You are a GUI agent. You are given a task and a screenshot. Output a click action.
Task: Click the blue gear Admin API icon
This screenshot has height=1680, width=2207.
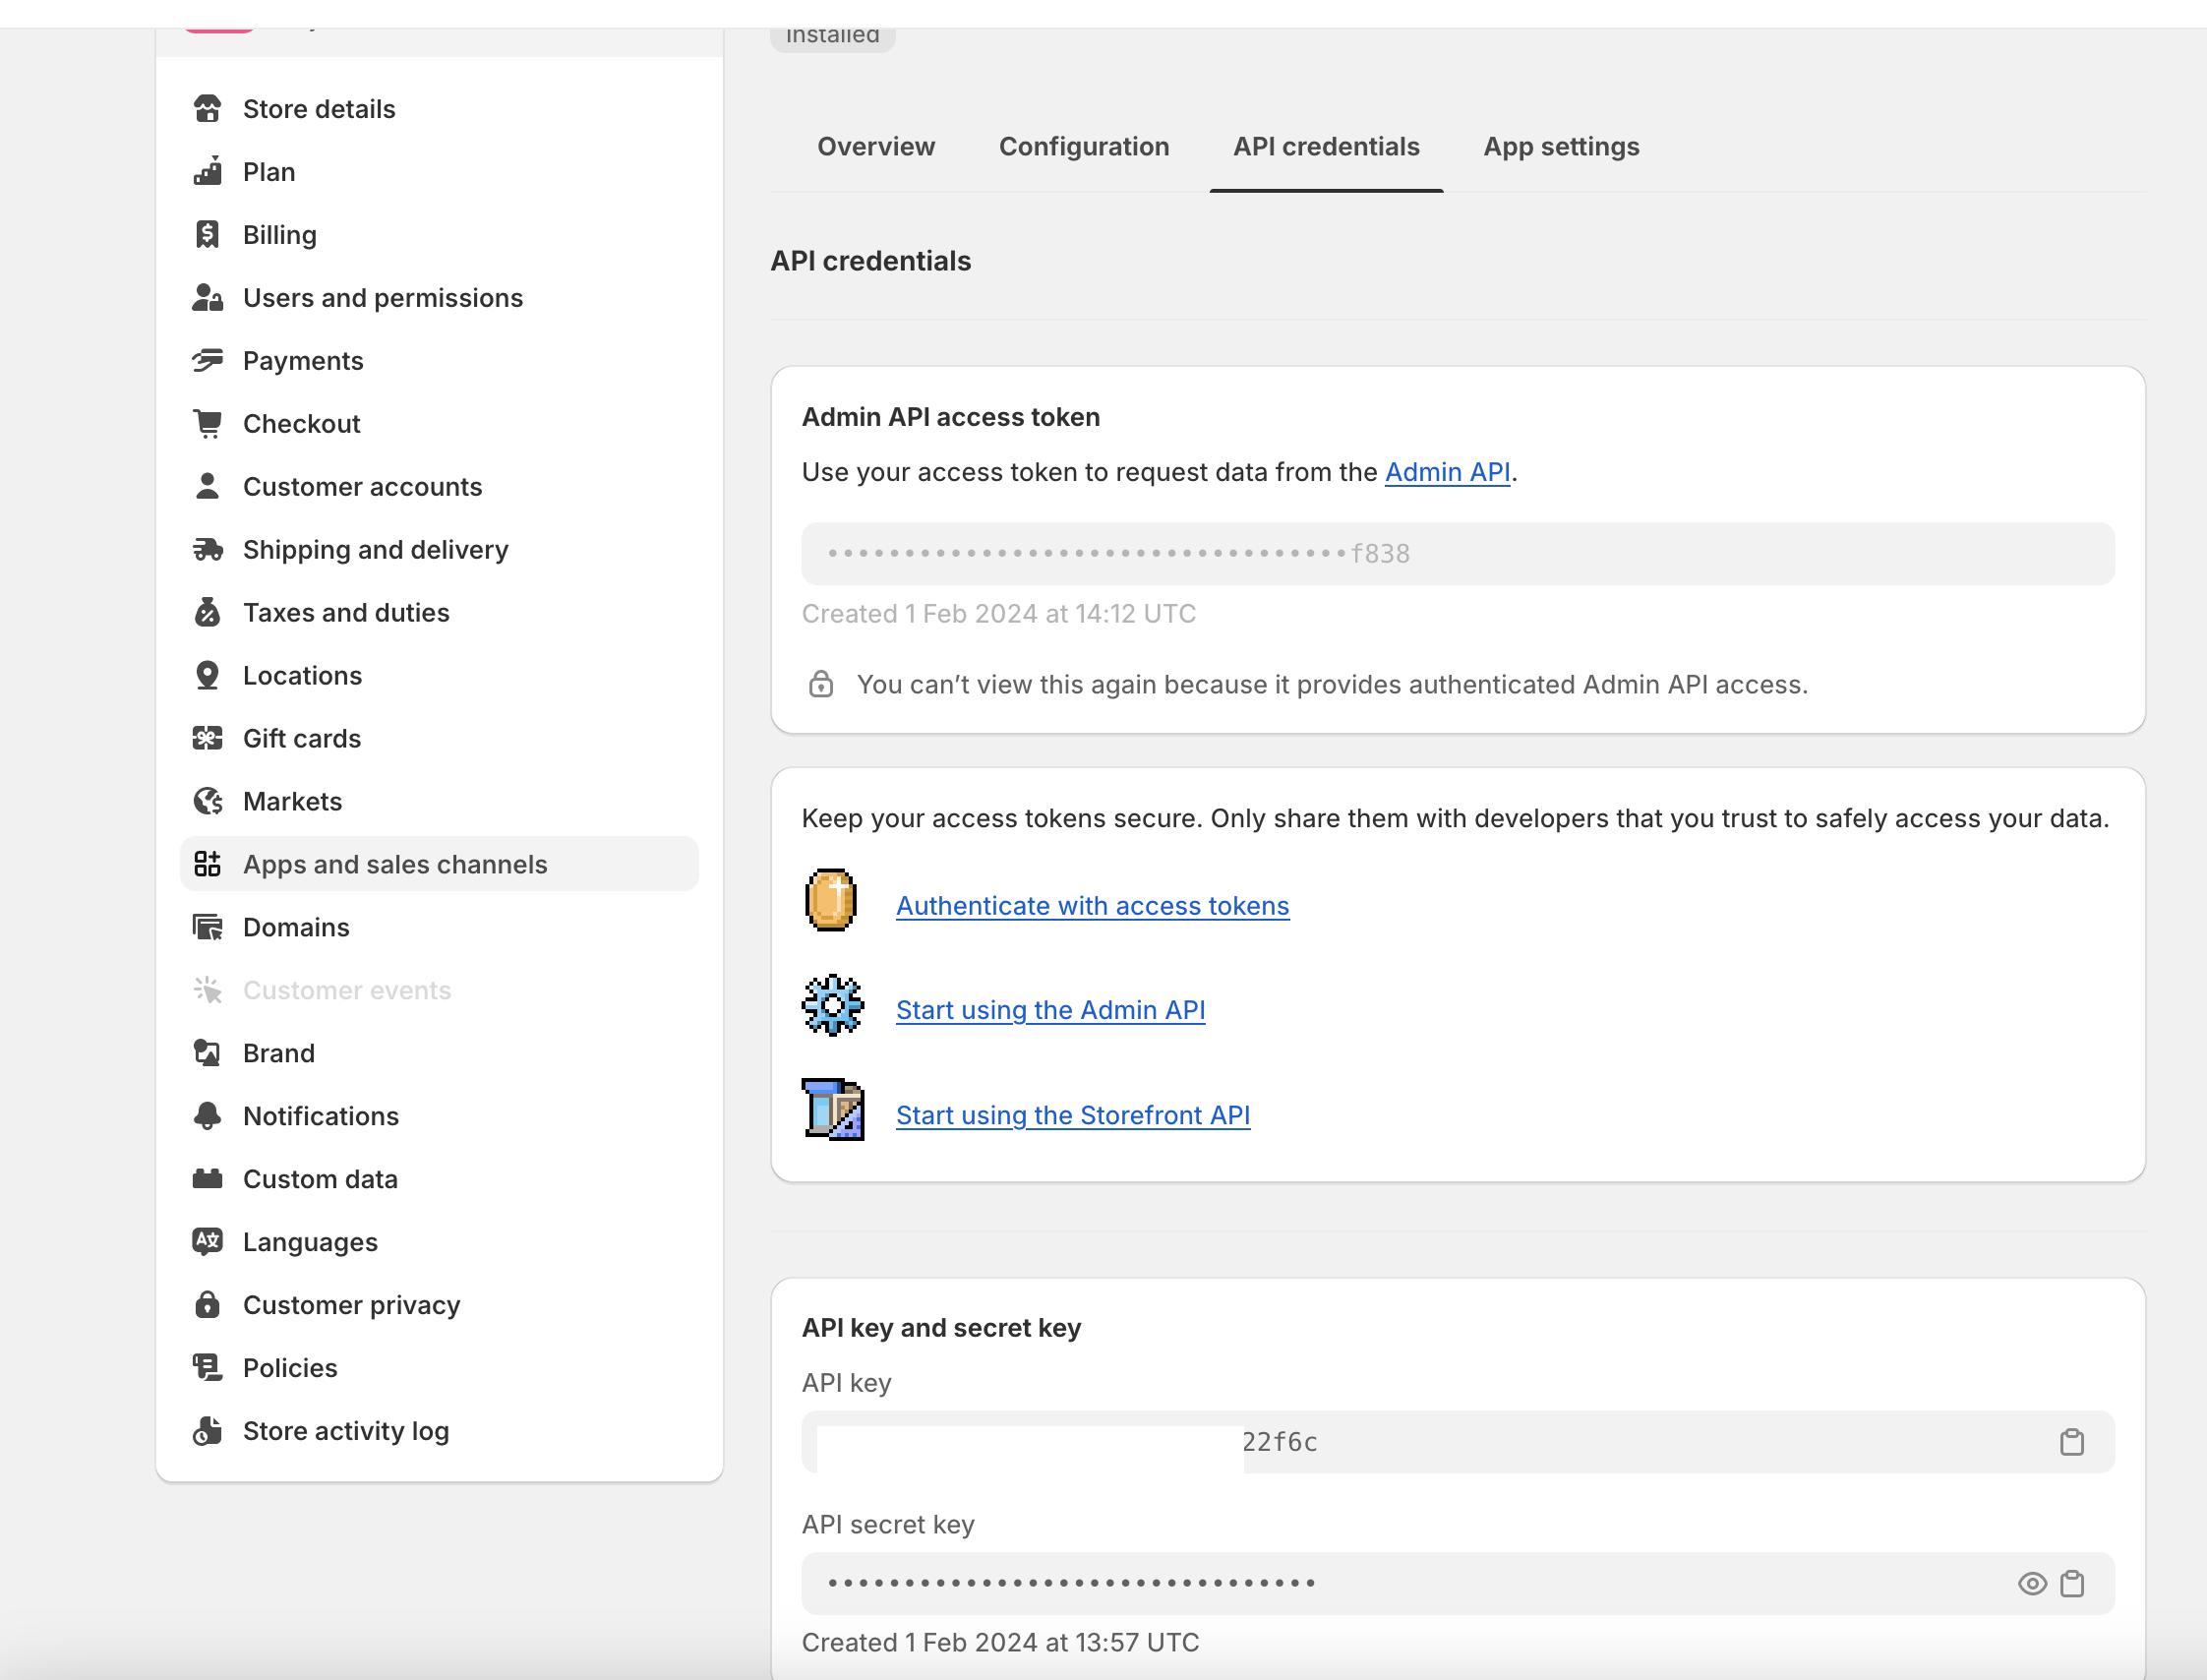coord(832,1005)
